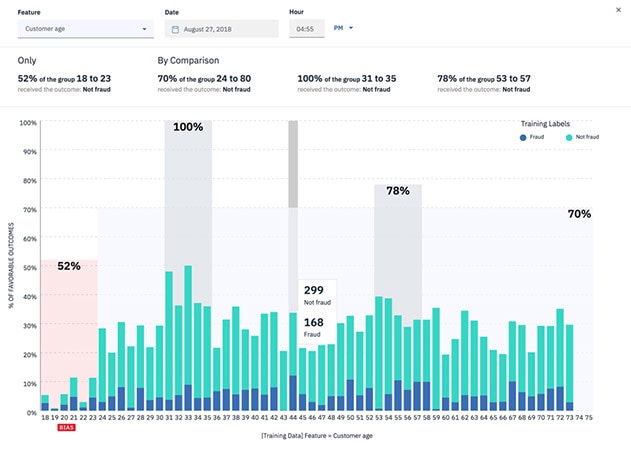The width and height of the screenshot is (631, 463).
Task: Click the Hour input showing 04:55
Action: point(307,29)
